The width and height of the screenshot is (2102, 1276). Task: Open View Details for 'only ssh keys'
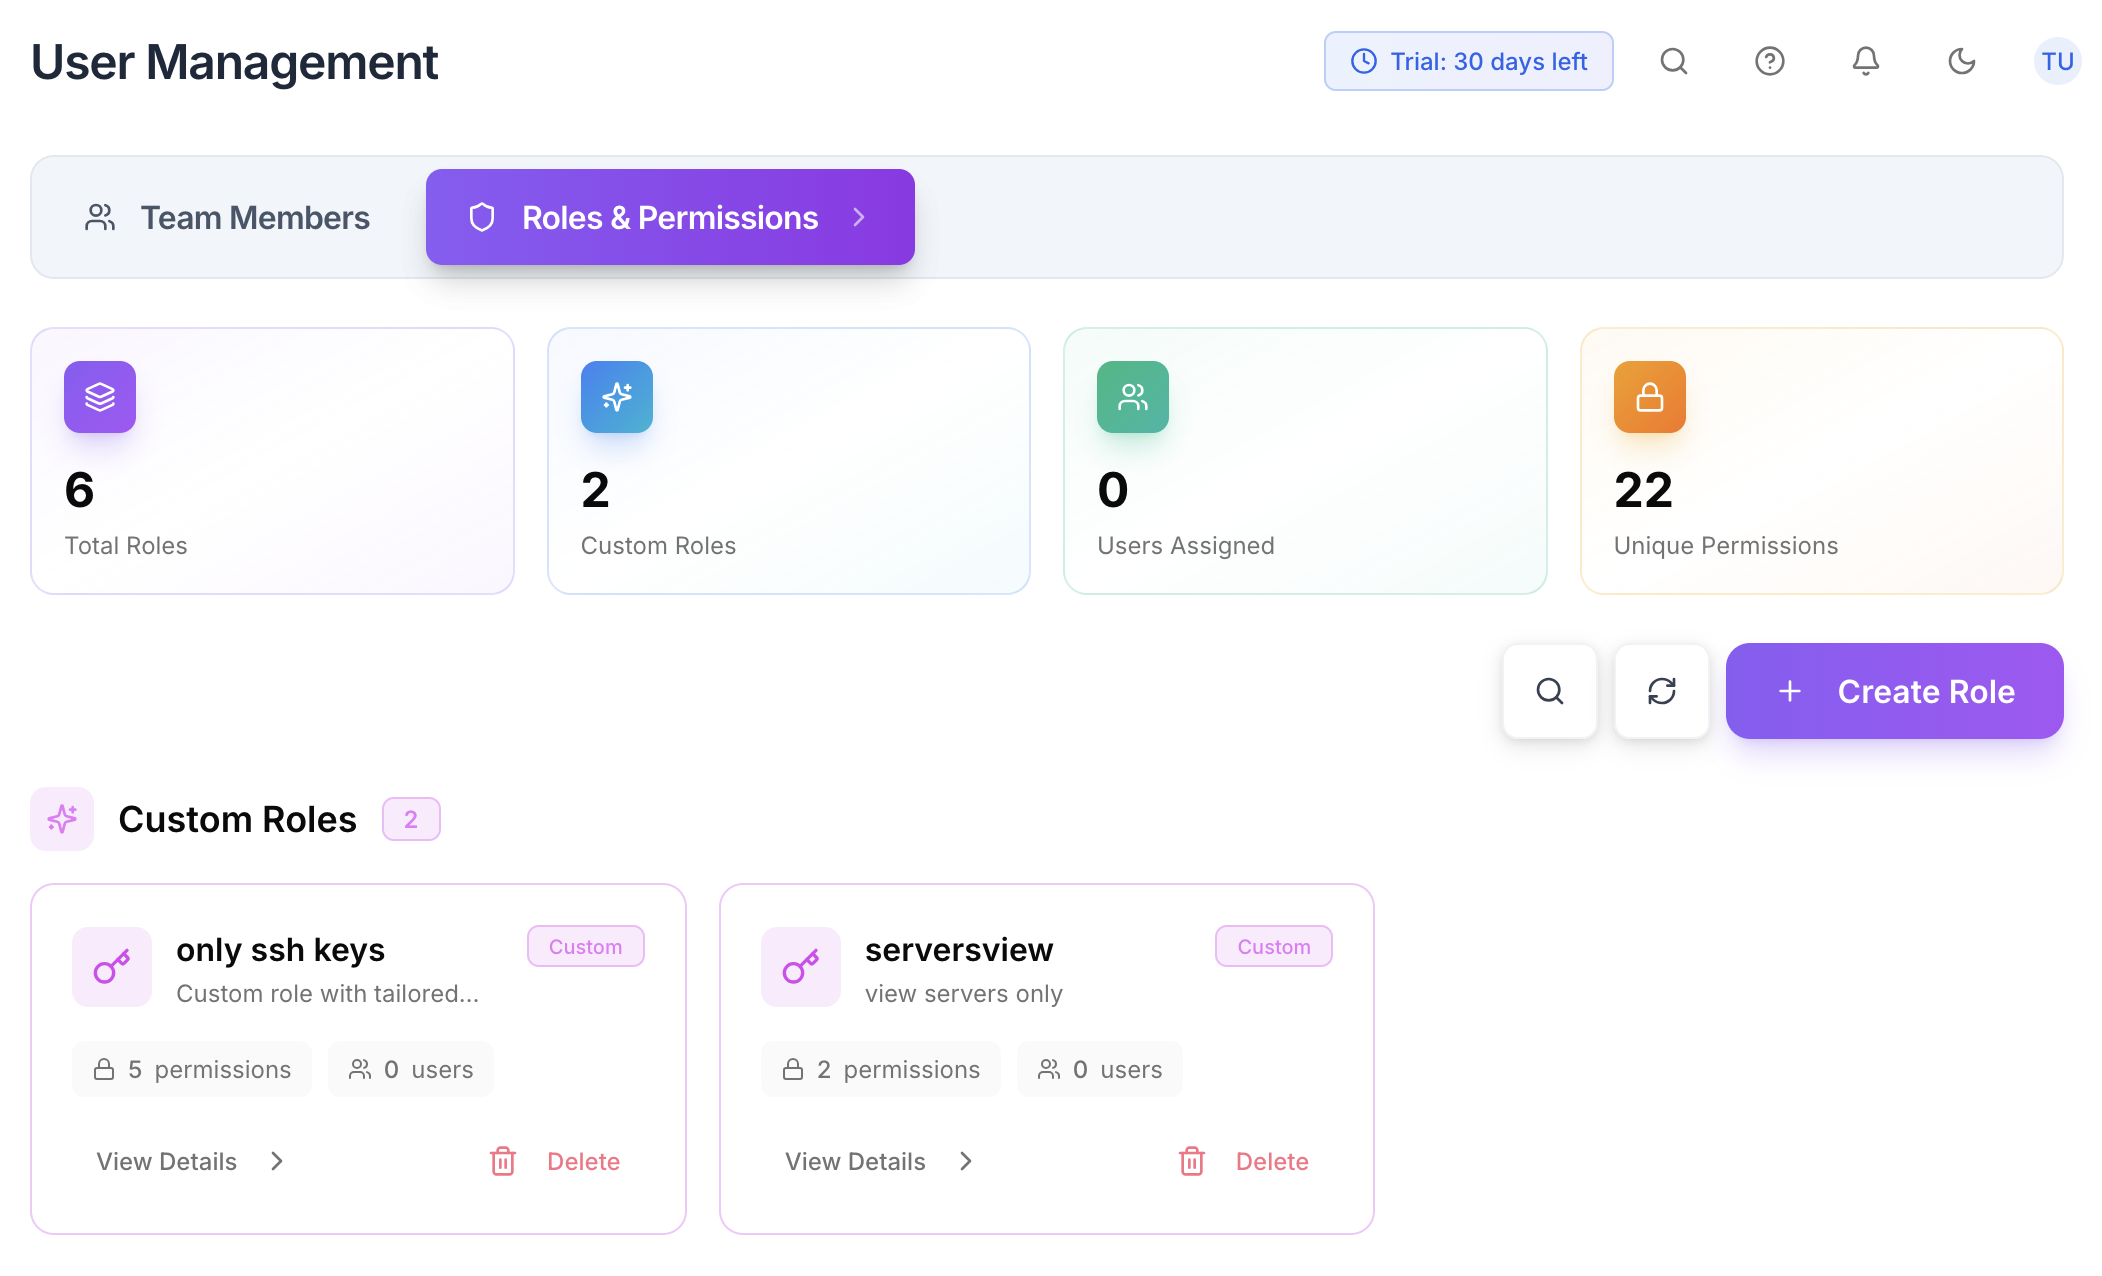(167, 1160)
